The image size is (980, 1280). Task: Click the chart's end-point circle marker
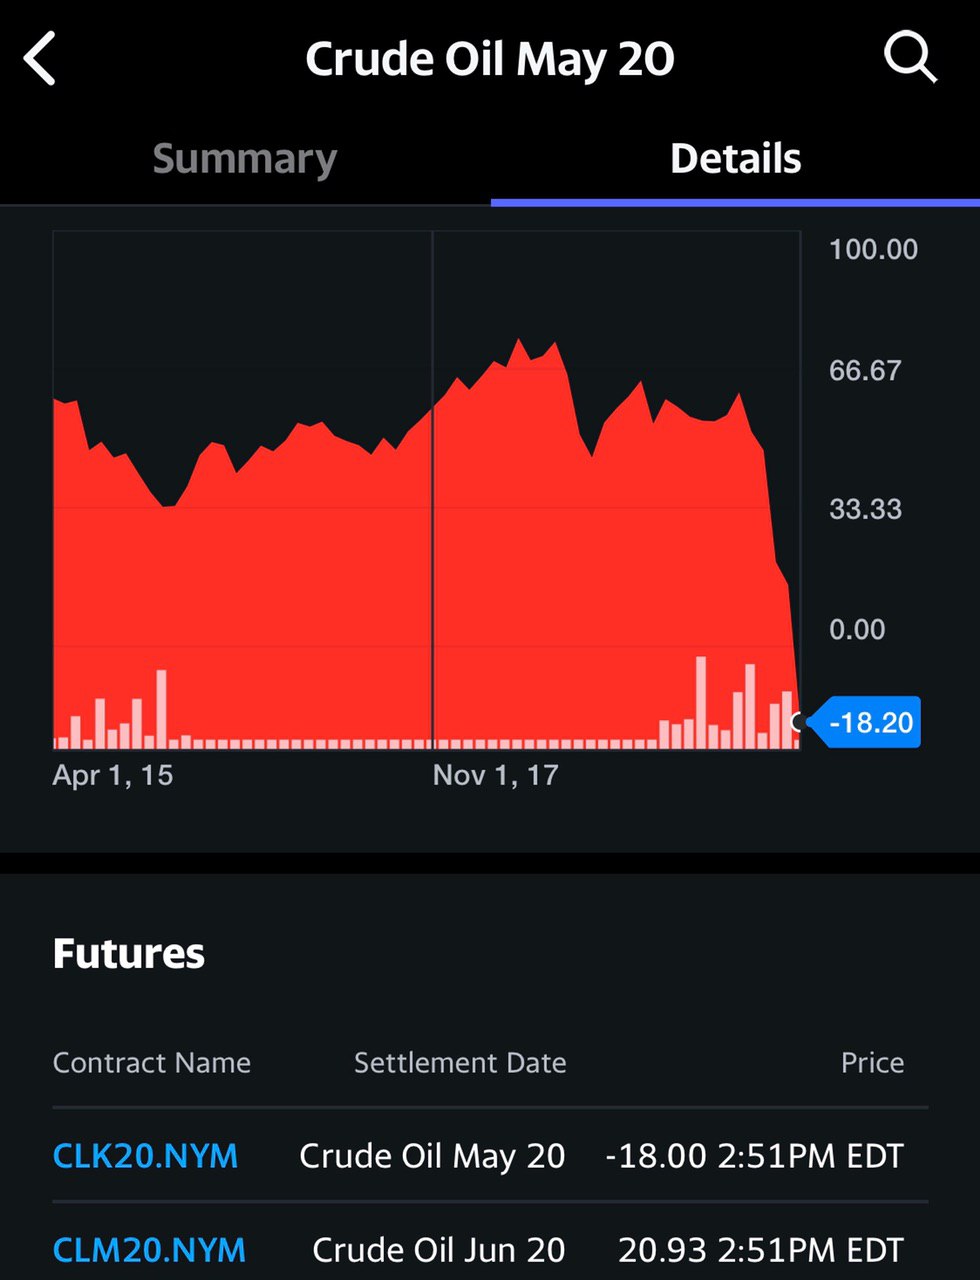point(797,721)
